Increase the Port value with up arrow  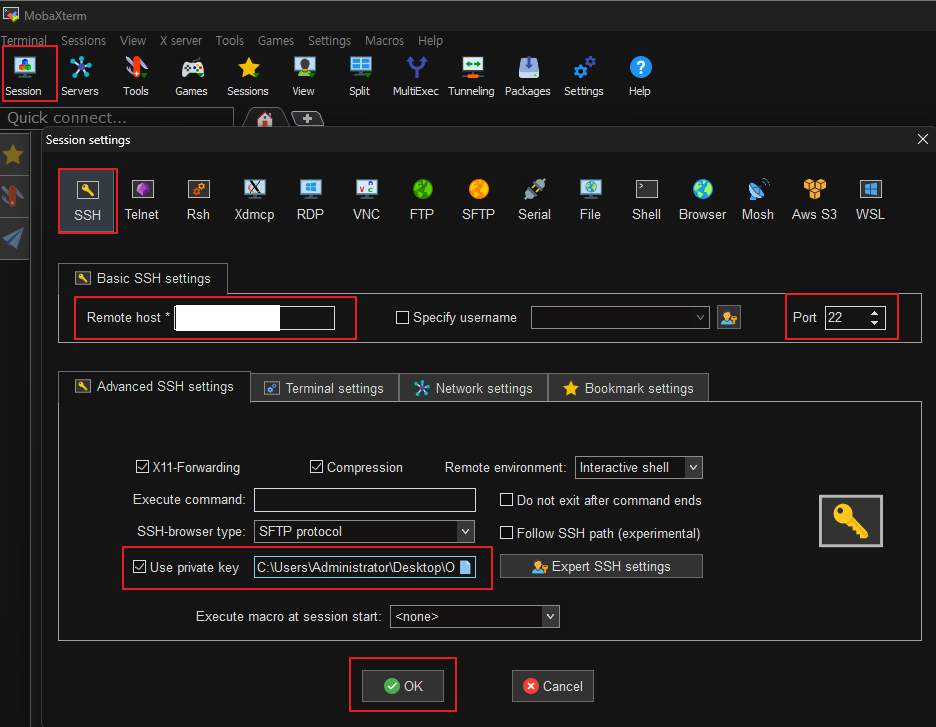click(x=875, y=312)
